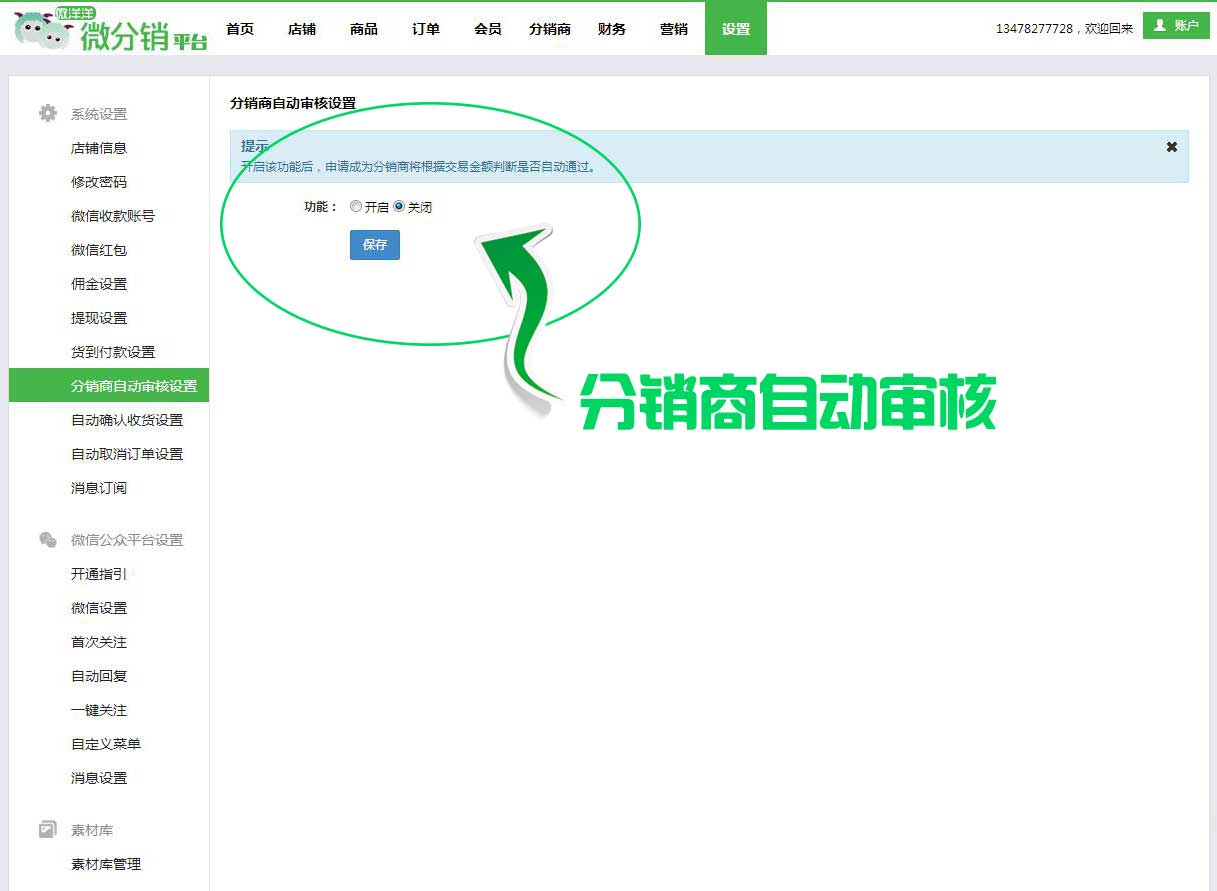Expand the 素材库 sidebar group

pos(92,830)
